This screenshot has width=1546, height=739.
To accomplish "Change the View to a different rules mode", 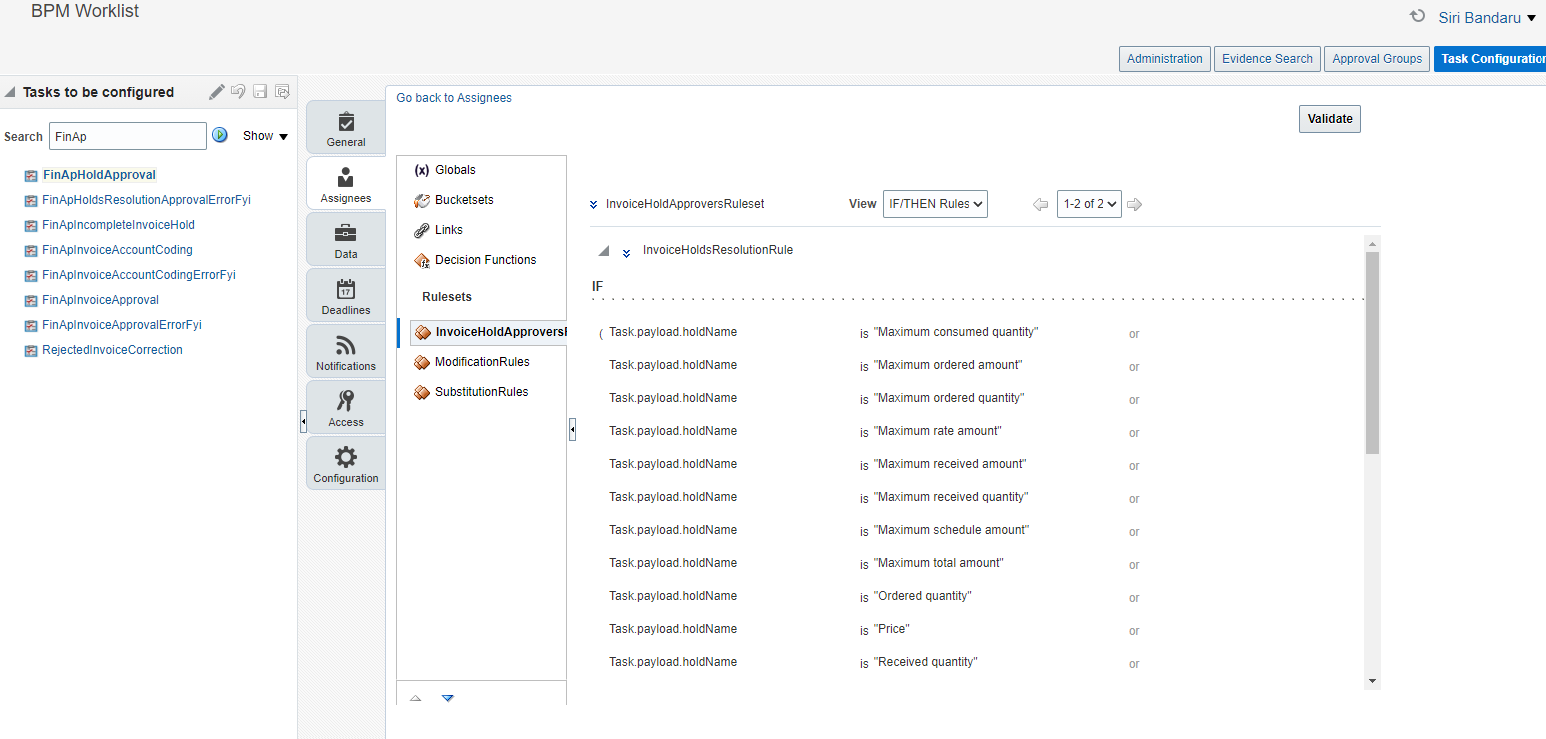I will (935, 203).
